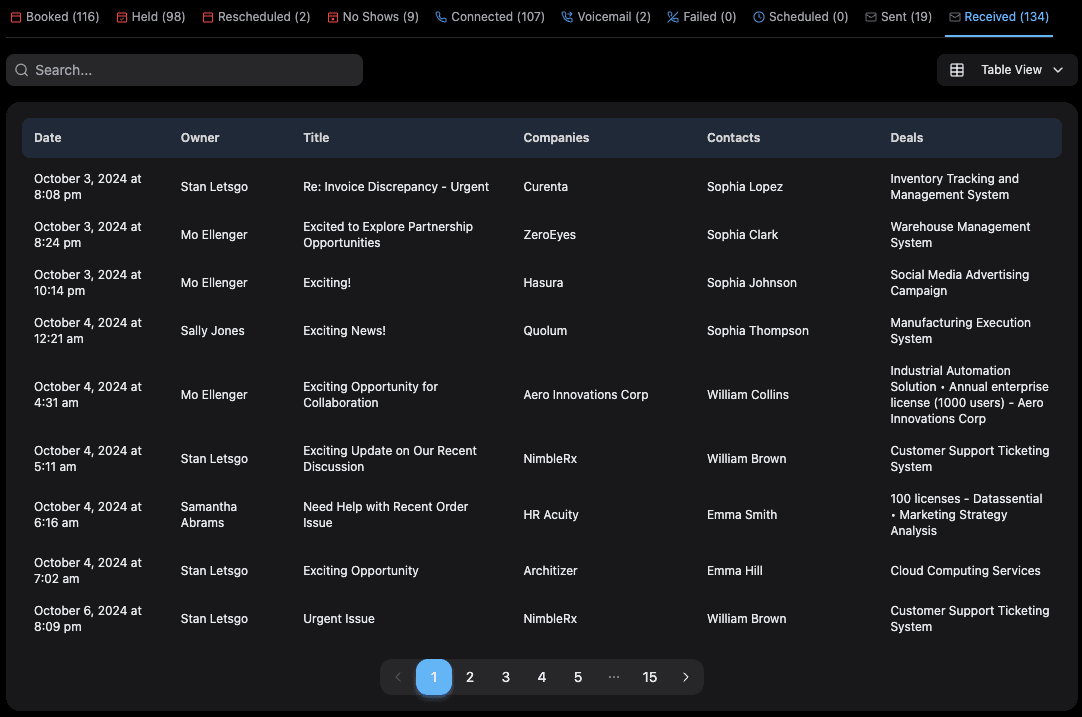The image size is (1082, 717).
Task: Click the 'Urgent Issue' email title
Action: click(339, 619)
